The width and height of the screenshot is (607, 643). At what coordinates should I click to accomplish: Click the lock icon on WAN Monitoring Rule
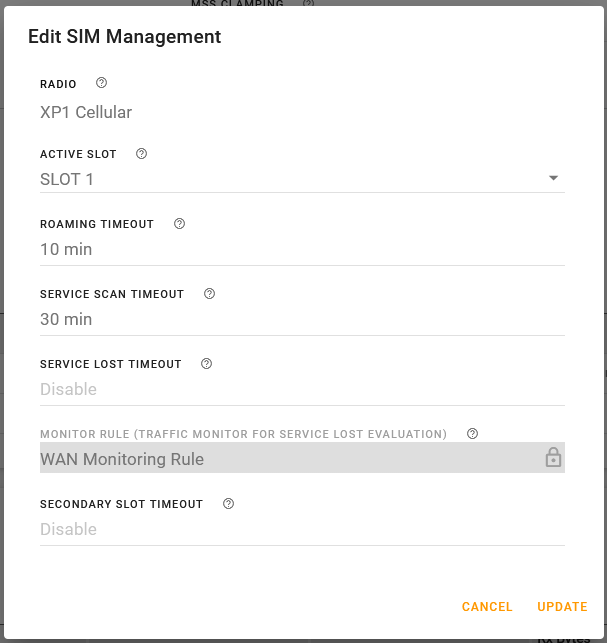point(553,458)
